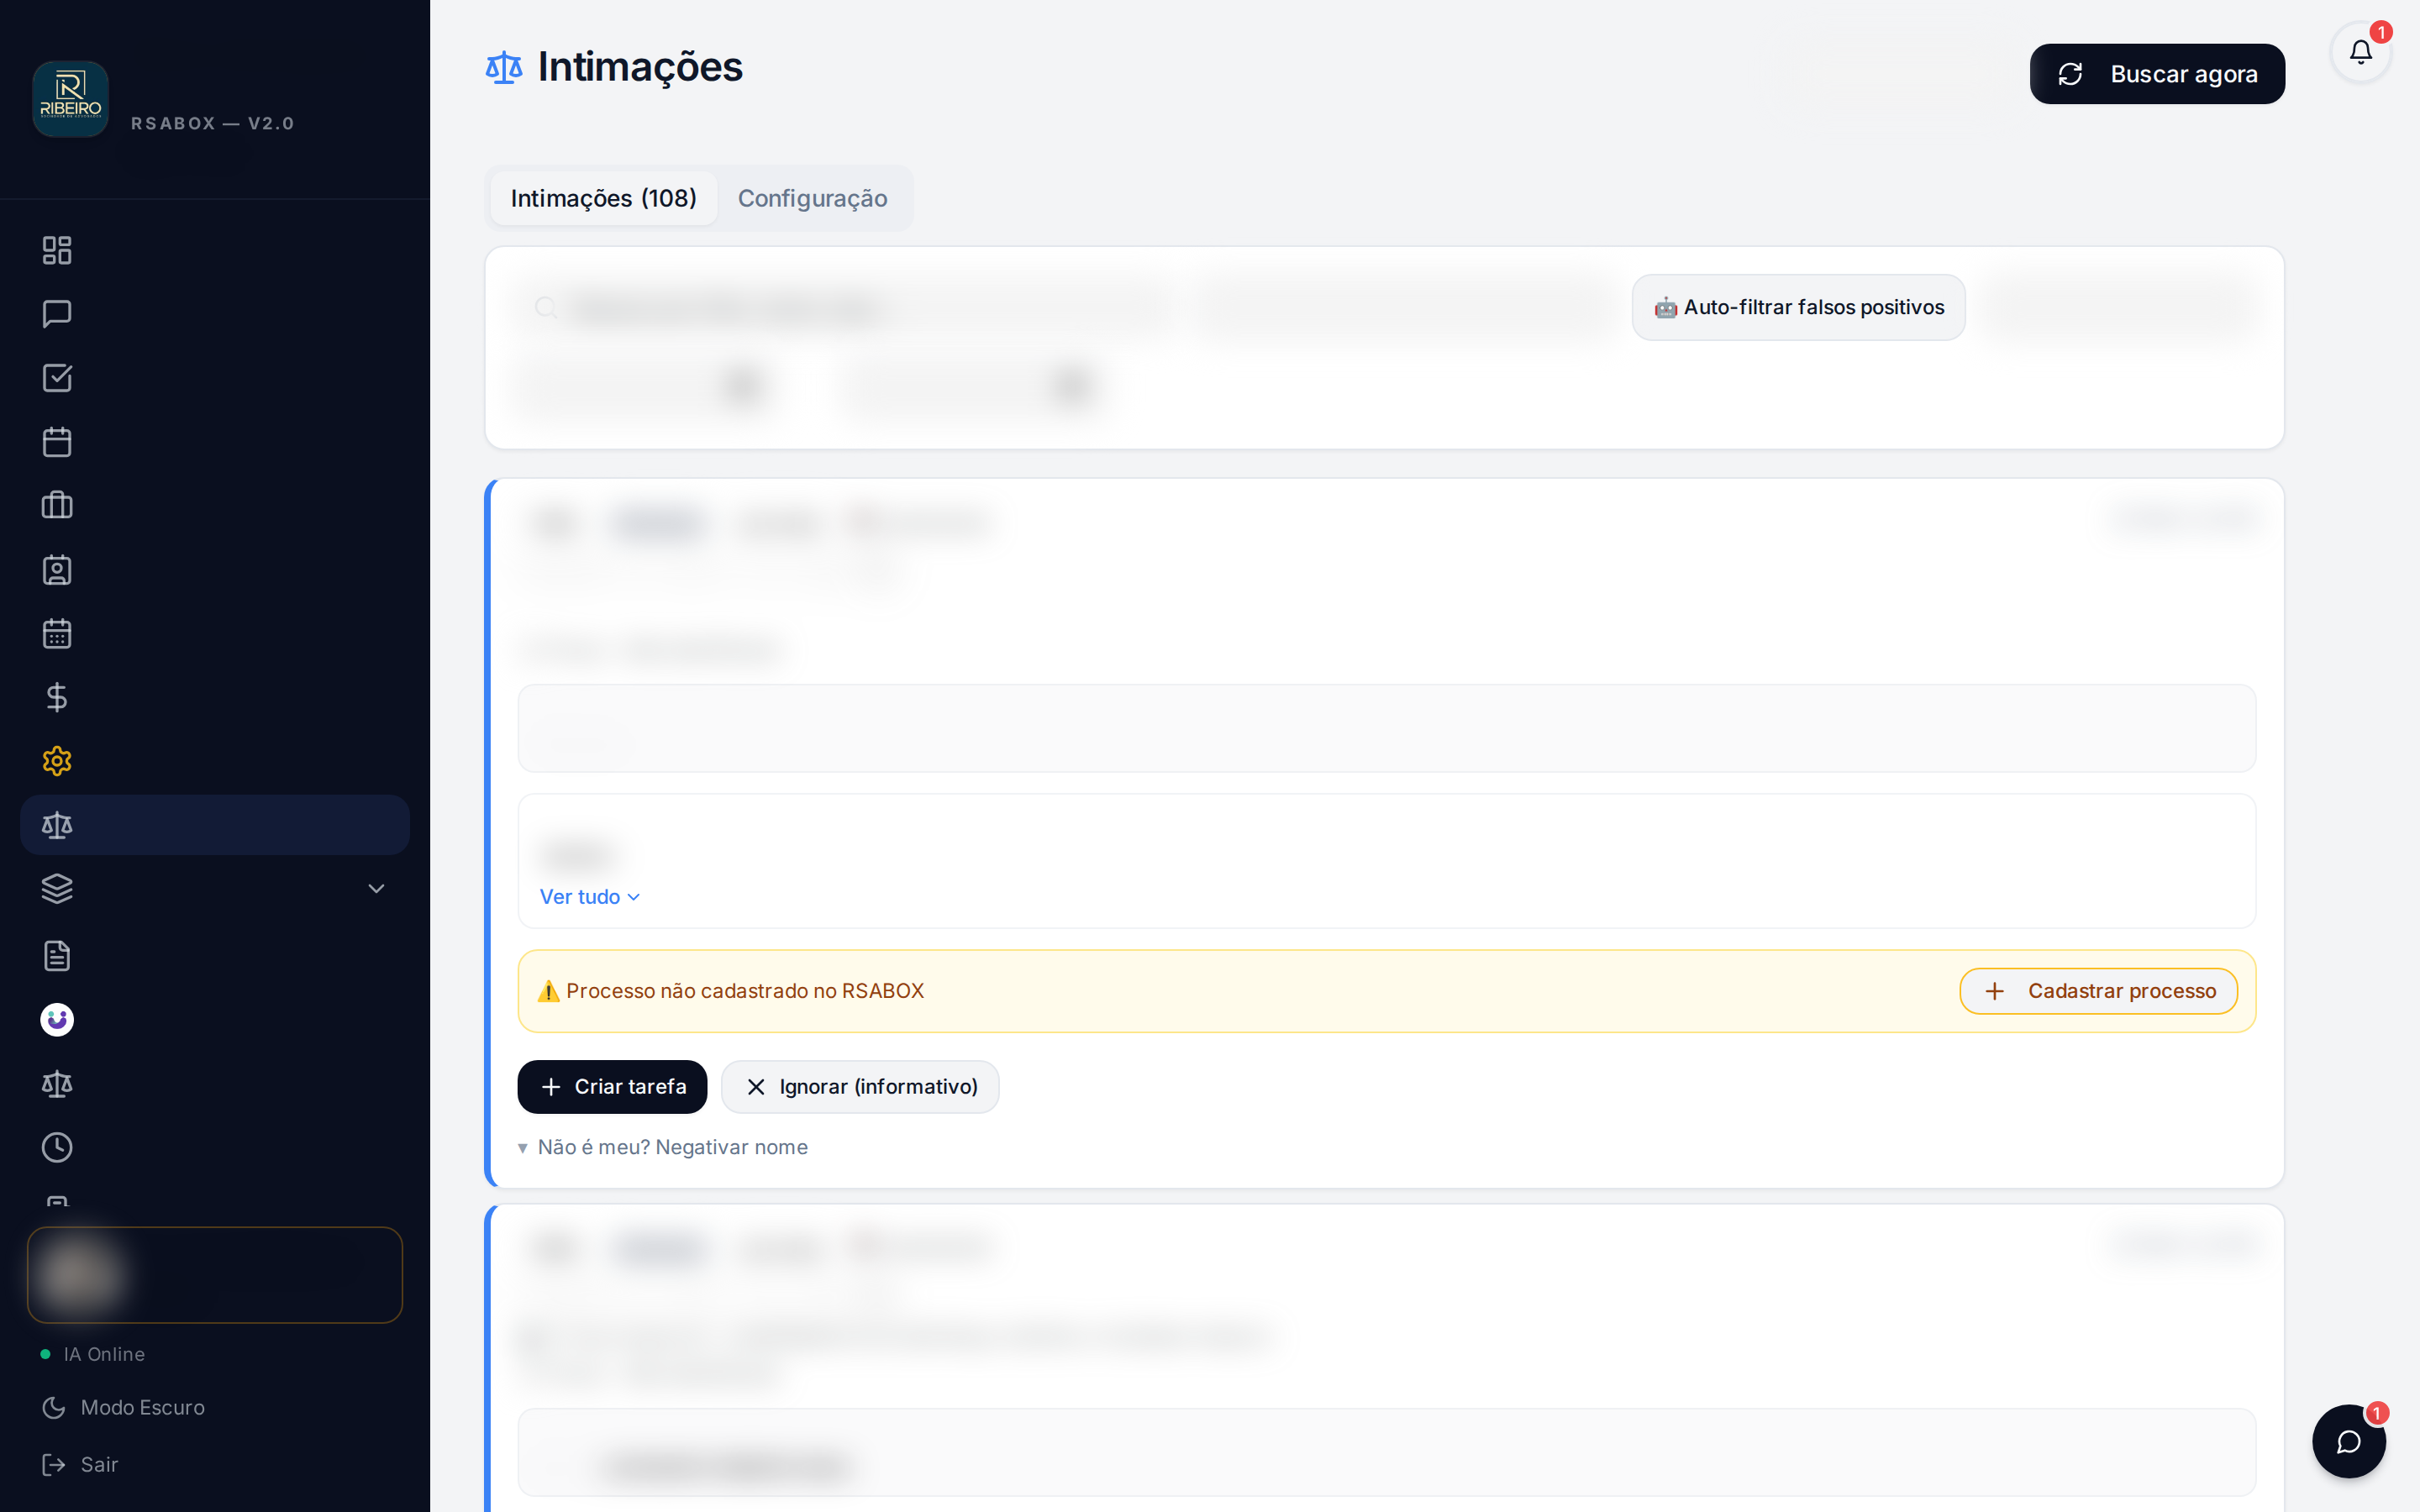This screenshot has width=2420, height=1512.
Task: Click the Ribeiro logo in sidebar header
Action: [71, 99]
